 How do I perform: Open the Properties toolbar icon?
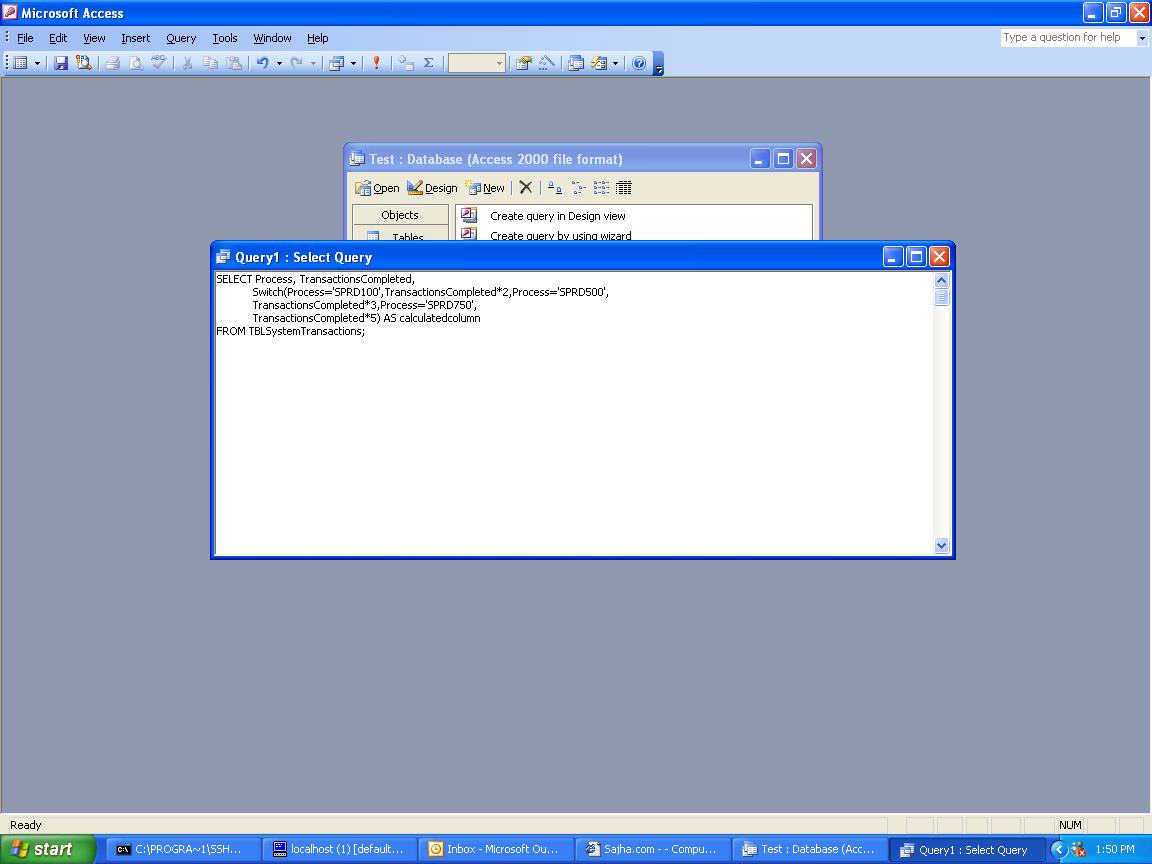pos(523,63)
